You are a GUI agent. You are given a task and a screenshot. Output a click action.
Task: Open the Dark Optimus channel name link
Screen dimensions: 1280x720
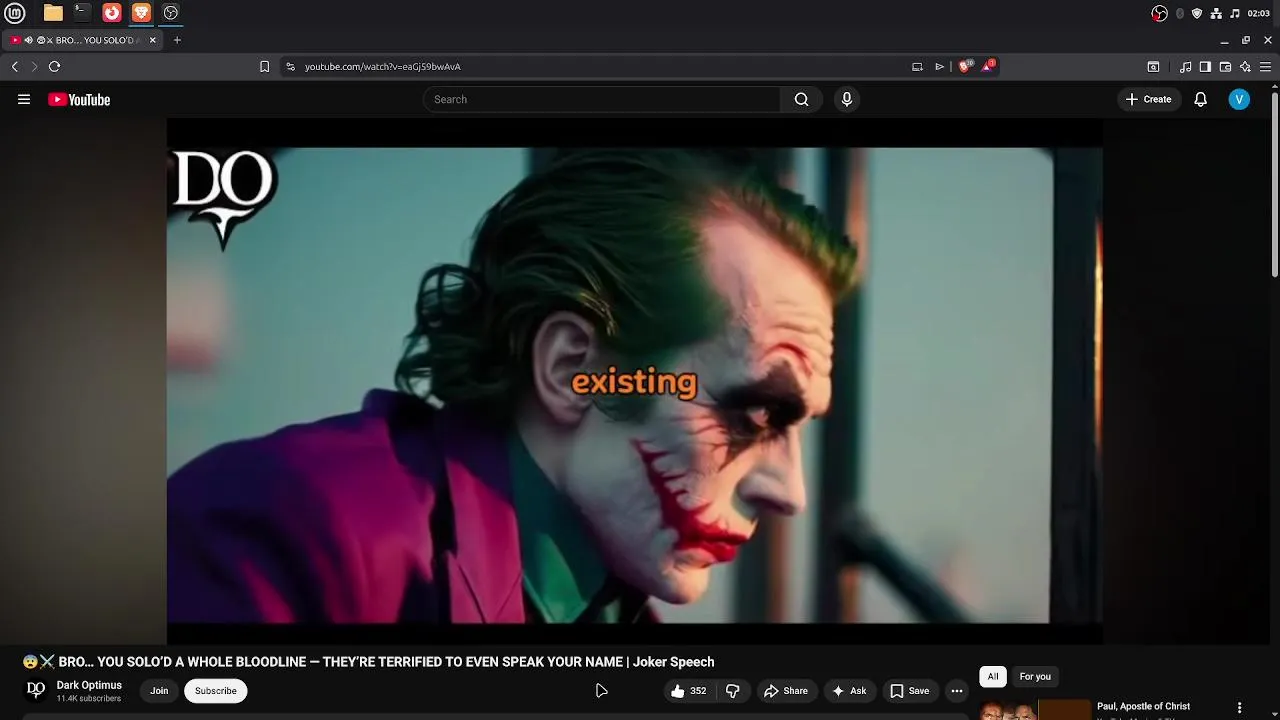click(89, 685)
